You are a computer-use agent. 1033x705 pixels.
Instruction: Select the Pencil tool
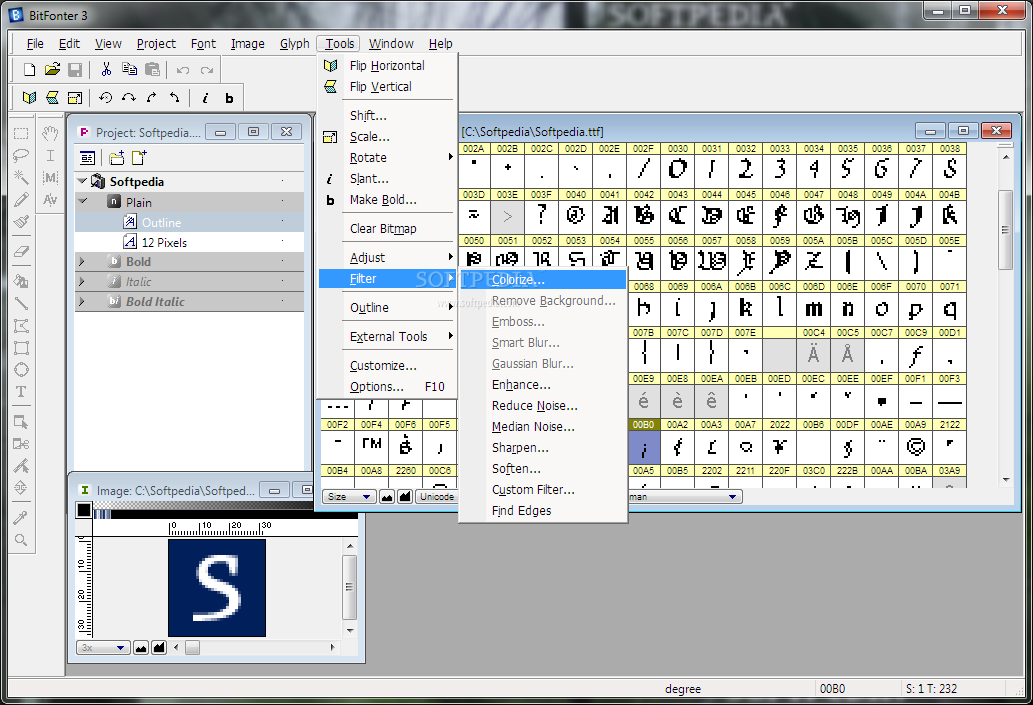[21, 199]
